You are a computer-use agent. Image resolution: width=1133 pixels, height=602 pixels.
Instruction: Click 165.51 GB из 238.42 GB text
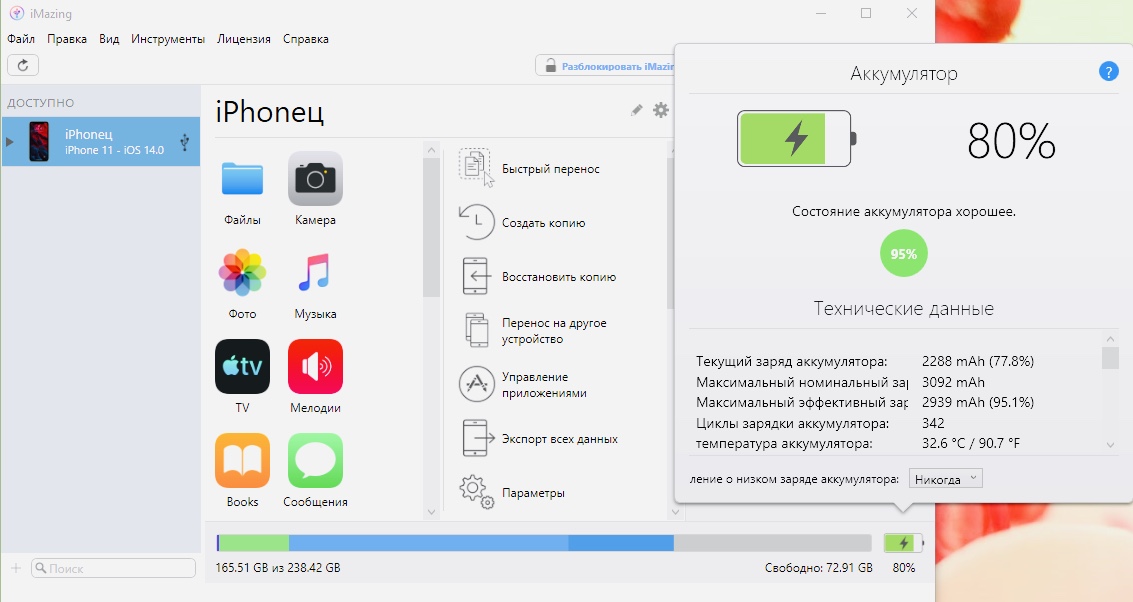pos(277,567)
